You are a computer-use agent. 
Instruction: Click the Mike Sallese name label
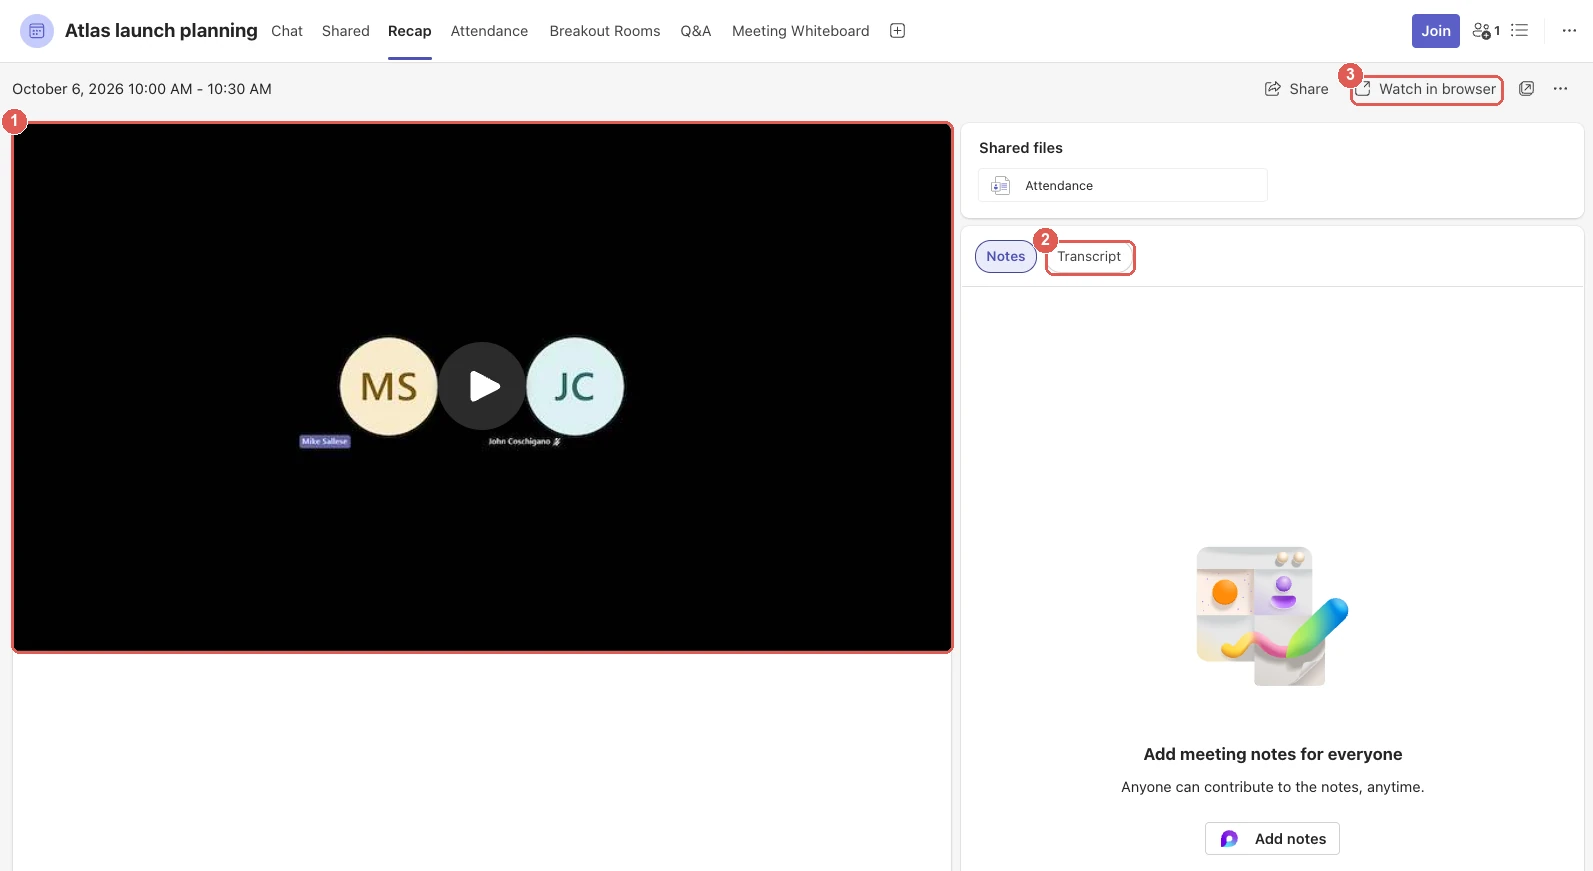(325, 441)
